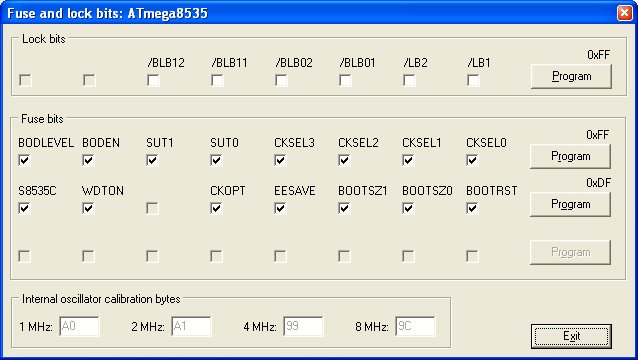Uncheck the CKSEL0 fuse bit
This screenshot has width=638, height=360.
[472, 160]
